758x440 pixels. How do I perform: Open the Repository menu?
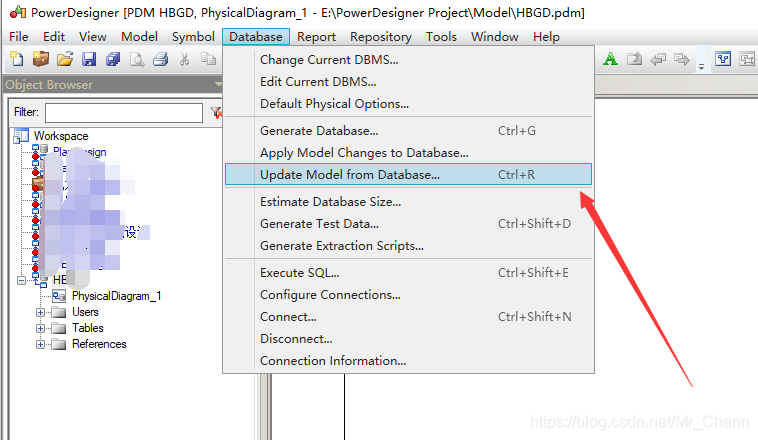click(381, 37)
